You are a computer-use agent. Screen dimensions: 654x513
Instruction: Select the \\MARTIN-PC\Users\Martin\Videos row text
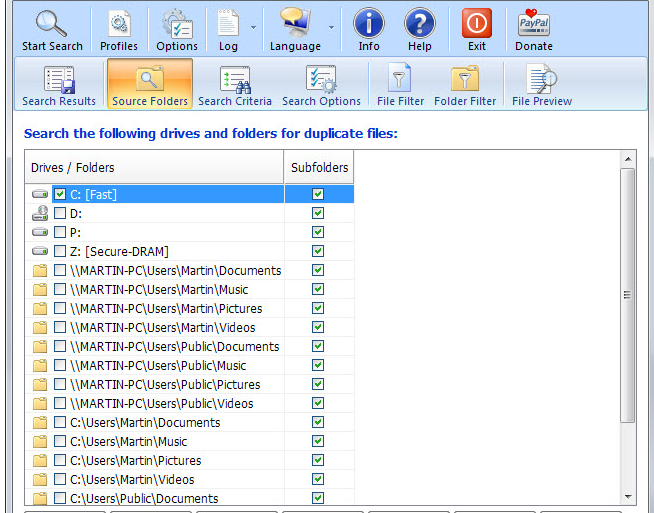163,327
